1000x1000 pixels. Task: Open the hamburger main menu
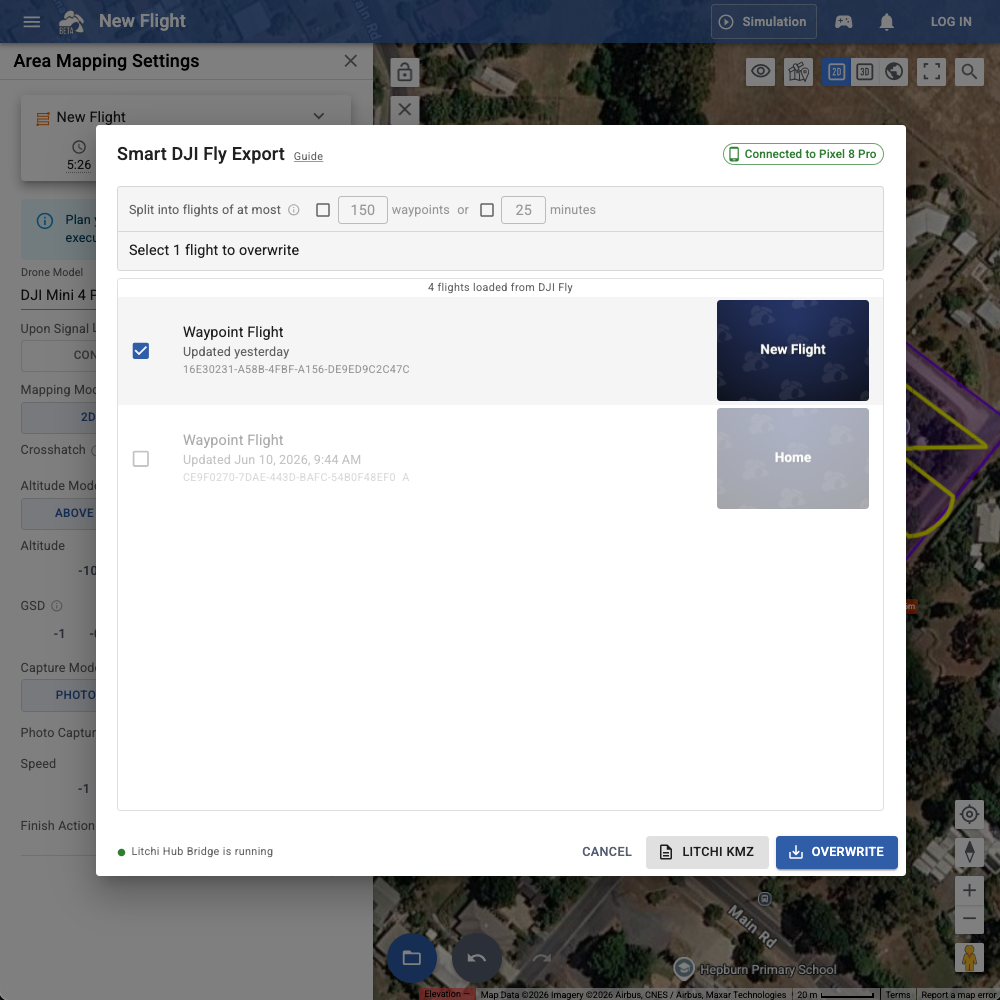31,22
